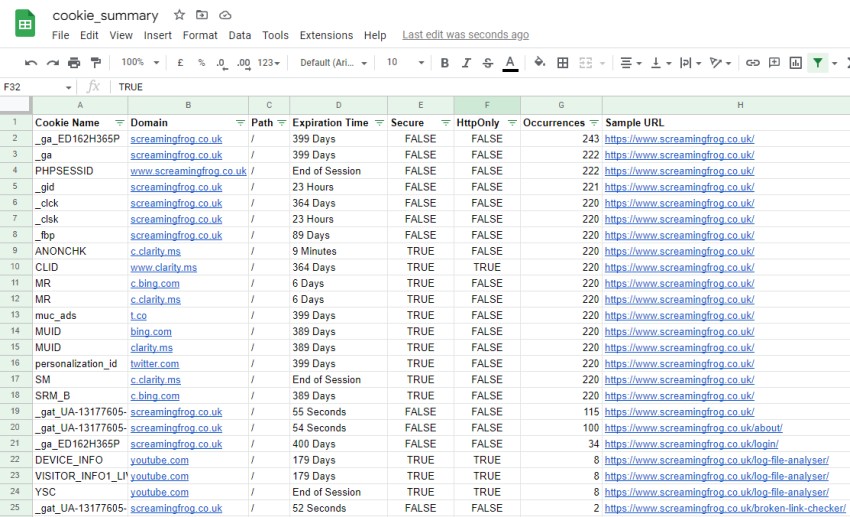Image resolution: width=850 pixels, height=517 pixels.
Task: Select column F header
Action: coord(487,105)
